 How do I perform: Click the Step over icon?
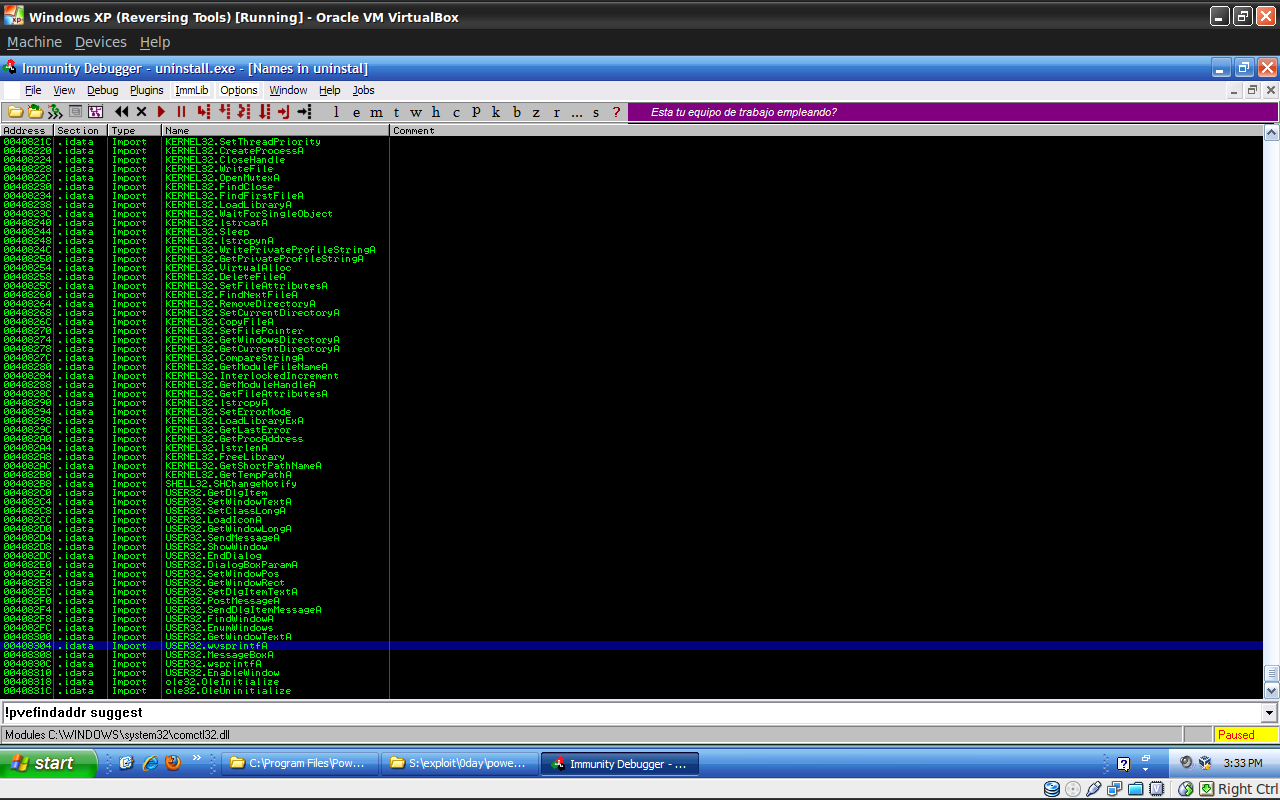click(224, 112)
